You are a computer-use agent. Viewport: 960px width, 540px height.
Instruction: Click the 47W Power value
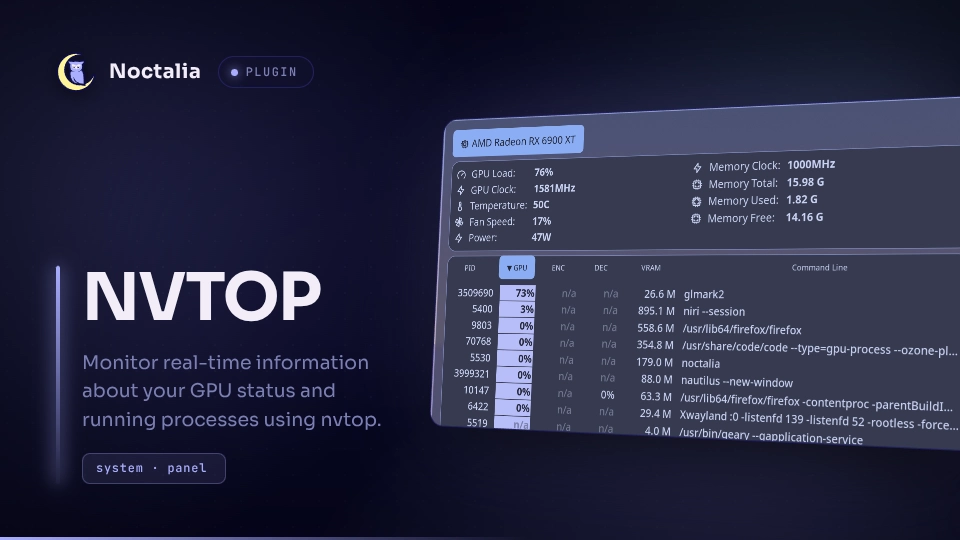[x=541, y=237]
